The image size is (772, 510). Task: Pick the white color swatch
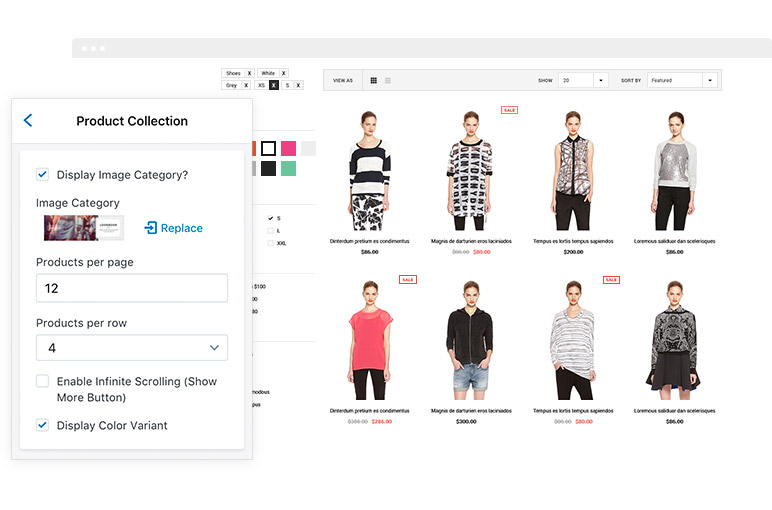[x=268, y=148]
